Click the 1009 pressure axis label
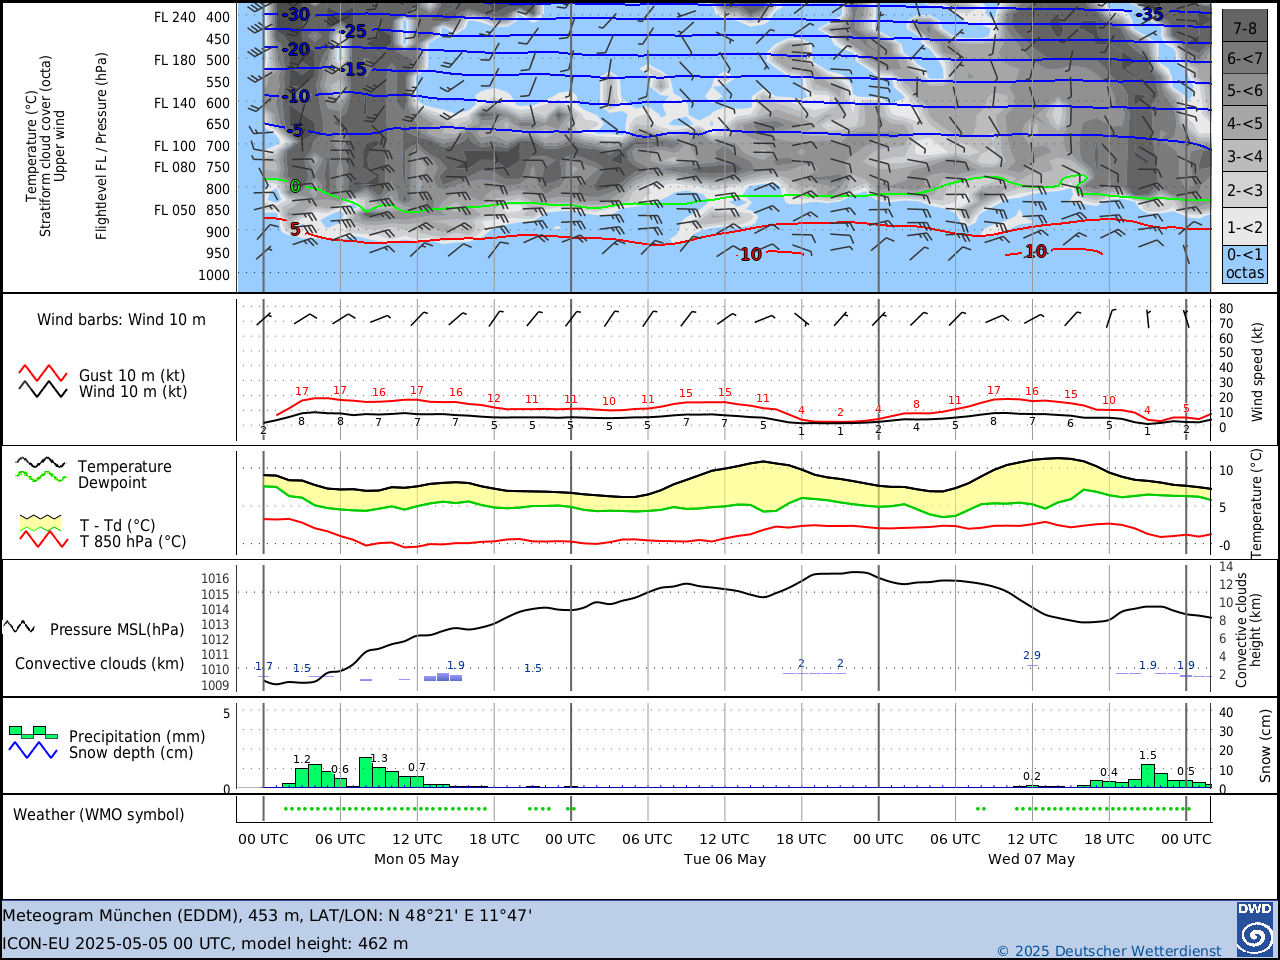Screen dimensions: 1280x960 (215, 686)
